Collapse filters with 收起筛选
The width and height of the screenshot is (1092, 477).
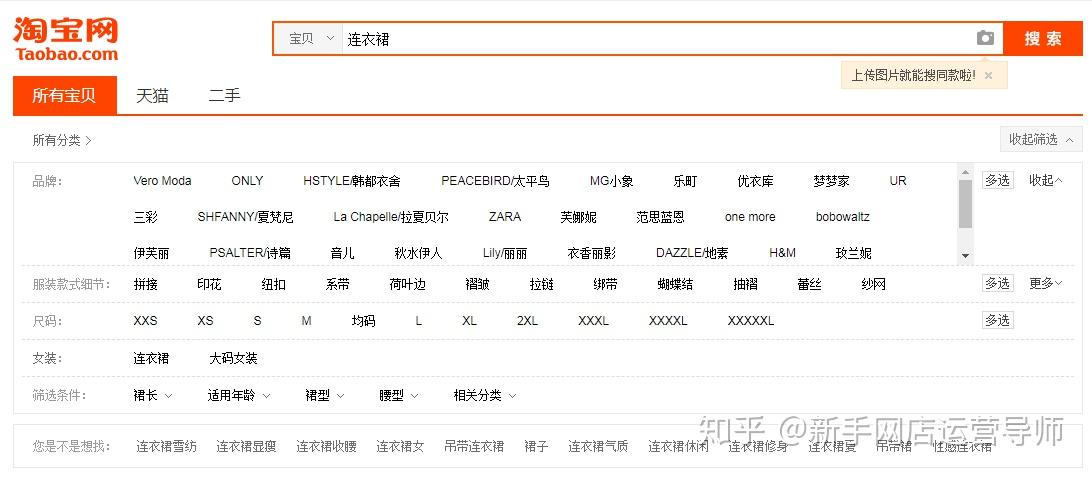point(1041,139)
